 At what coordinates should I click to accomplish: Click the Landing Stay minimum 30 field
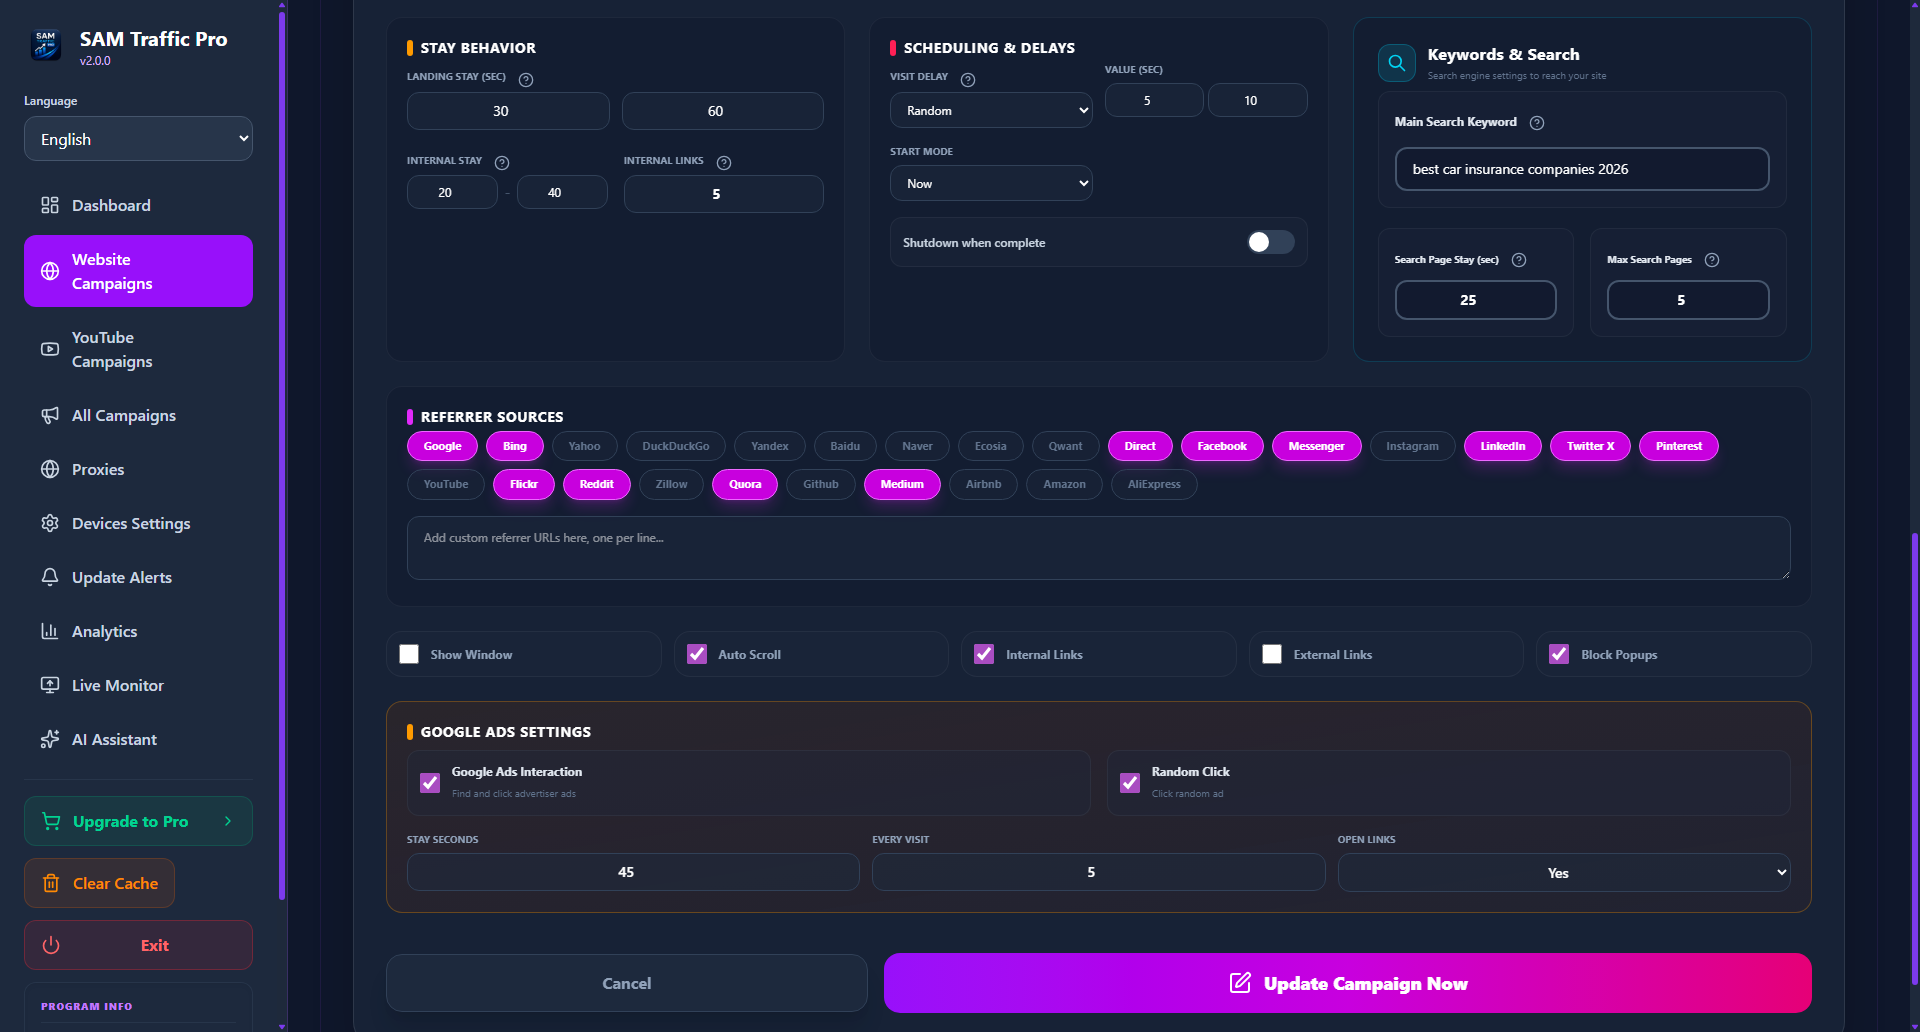[x=508, y=111]
